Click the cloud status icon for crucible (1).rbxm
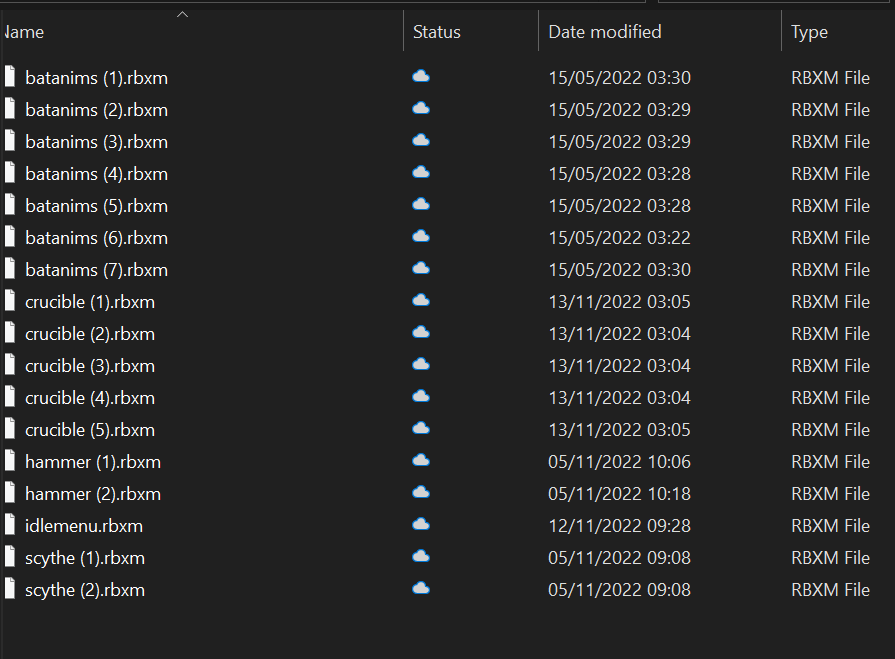This screenshot has height=659, width=895. 421,300
